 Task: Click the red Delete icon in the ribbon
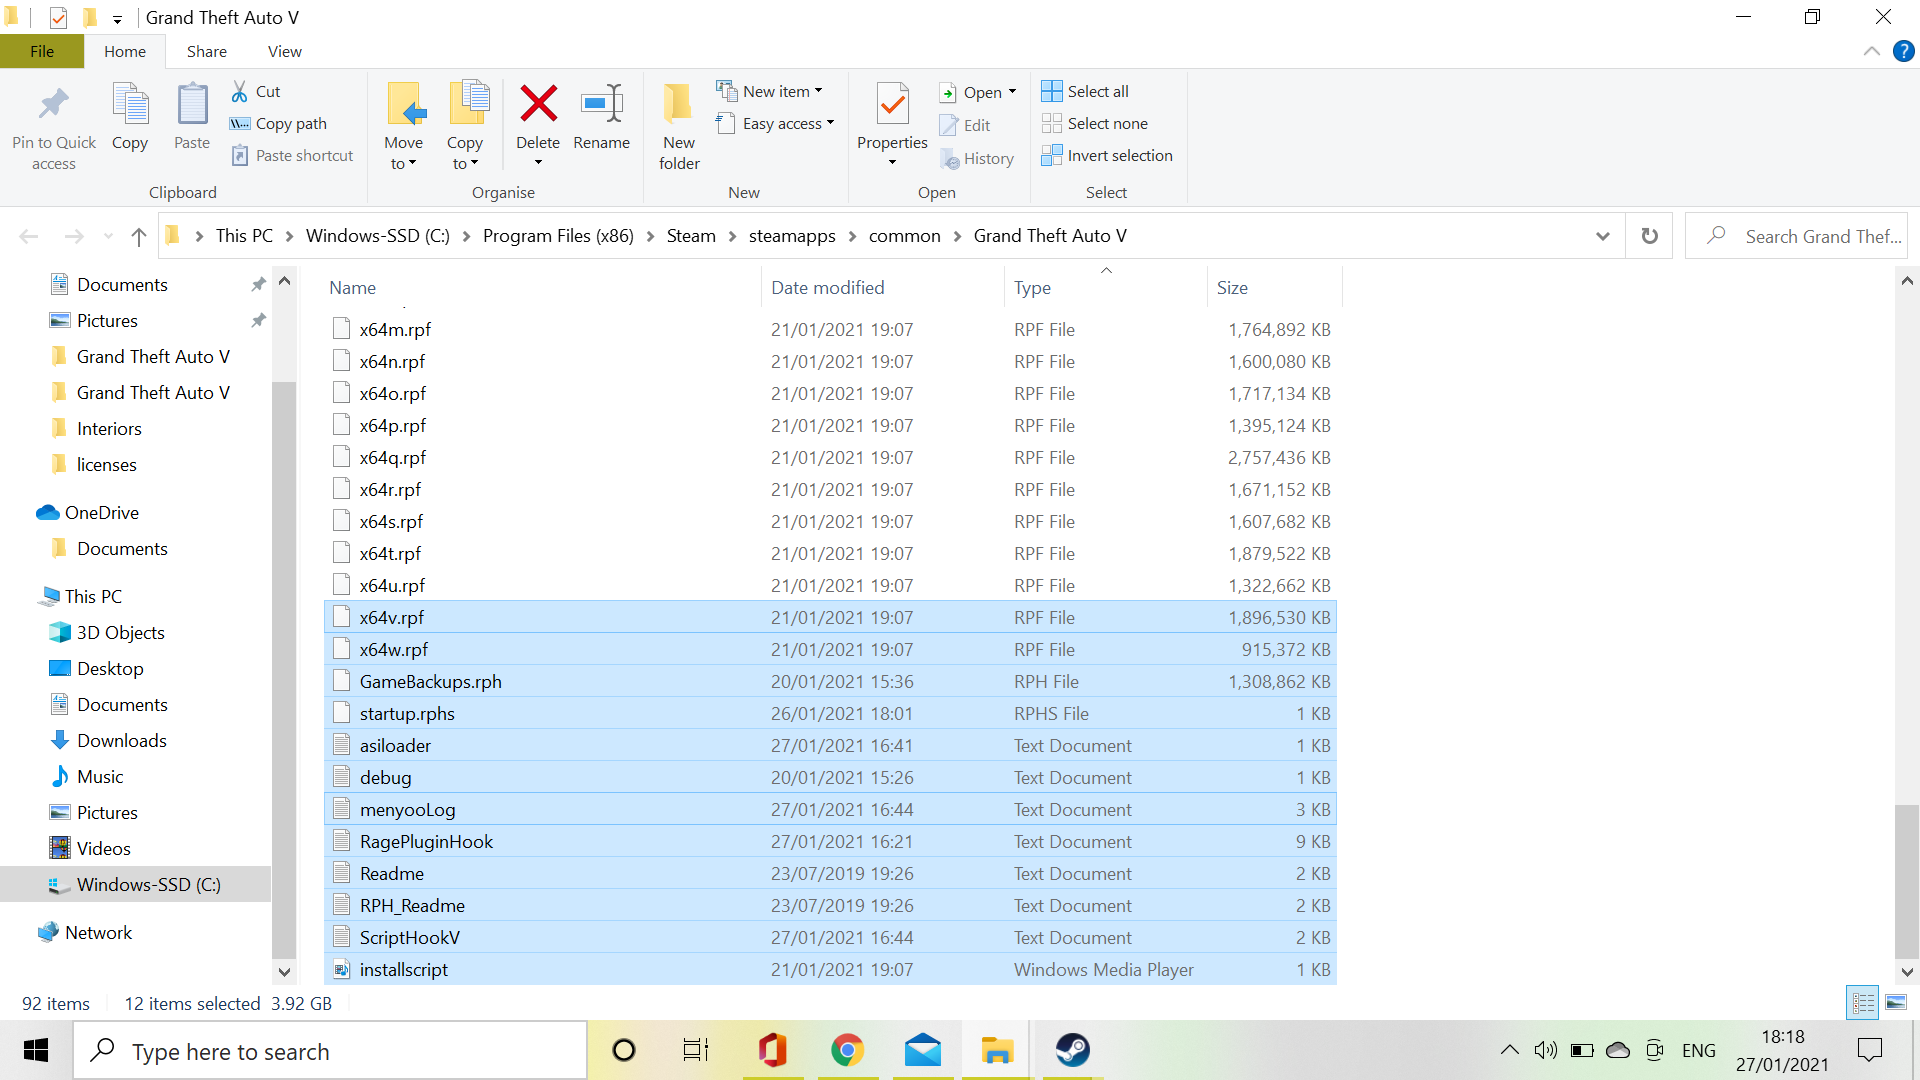(x=538, y=104)
